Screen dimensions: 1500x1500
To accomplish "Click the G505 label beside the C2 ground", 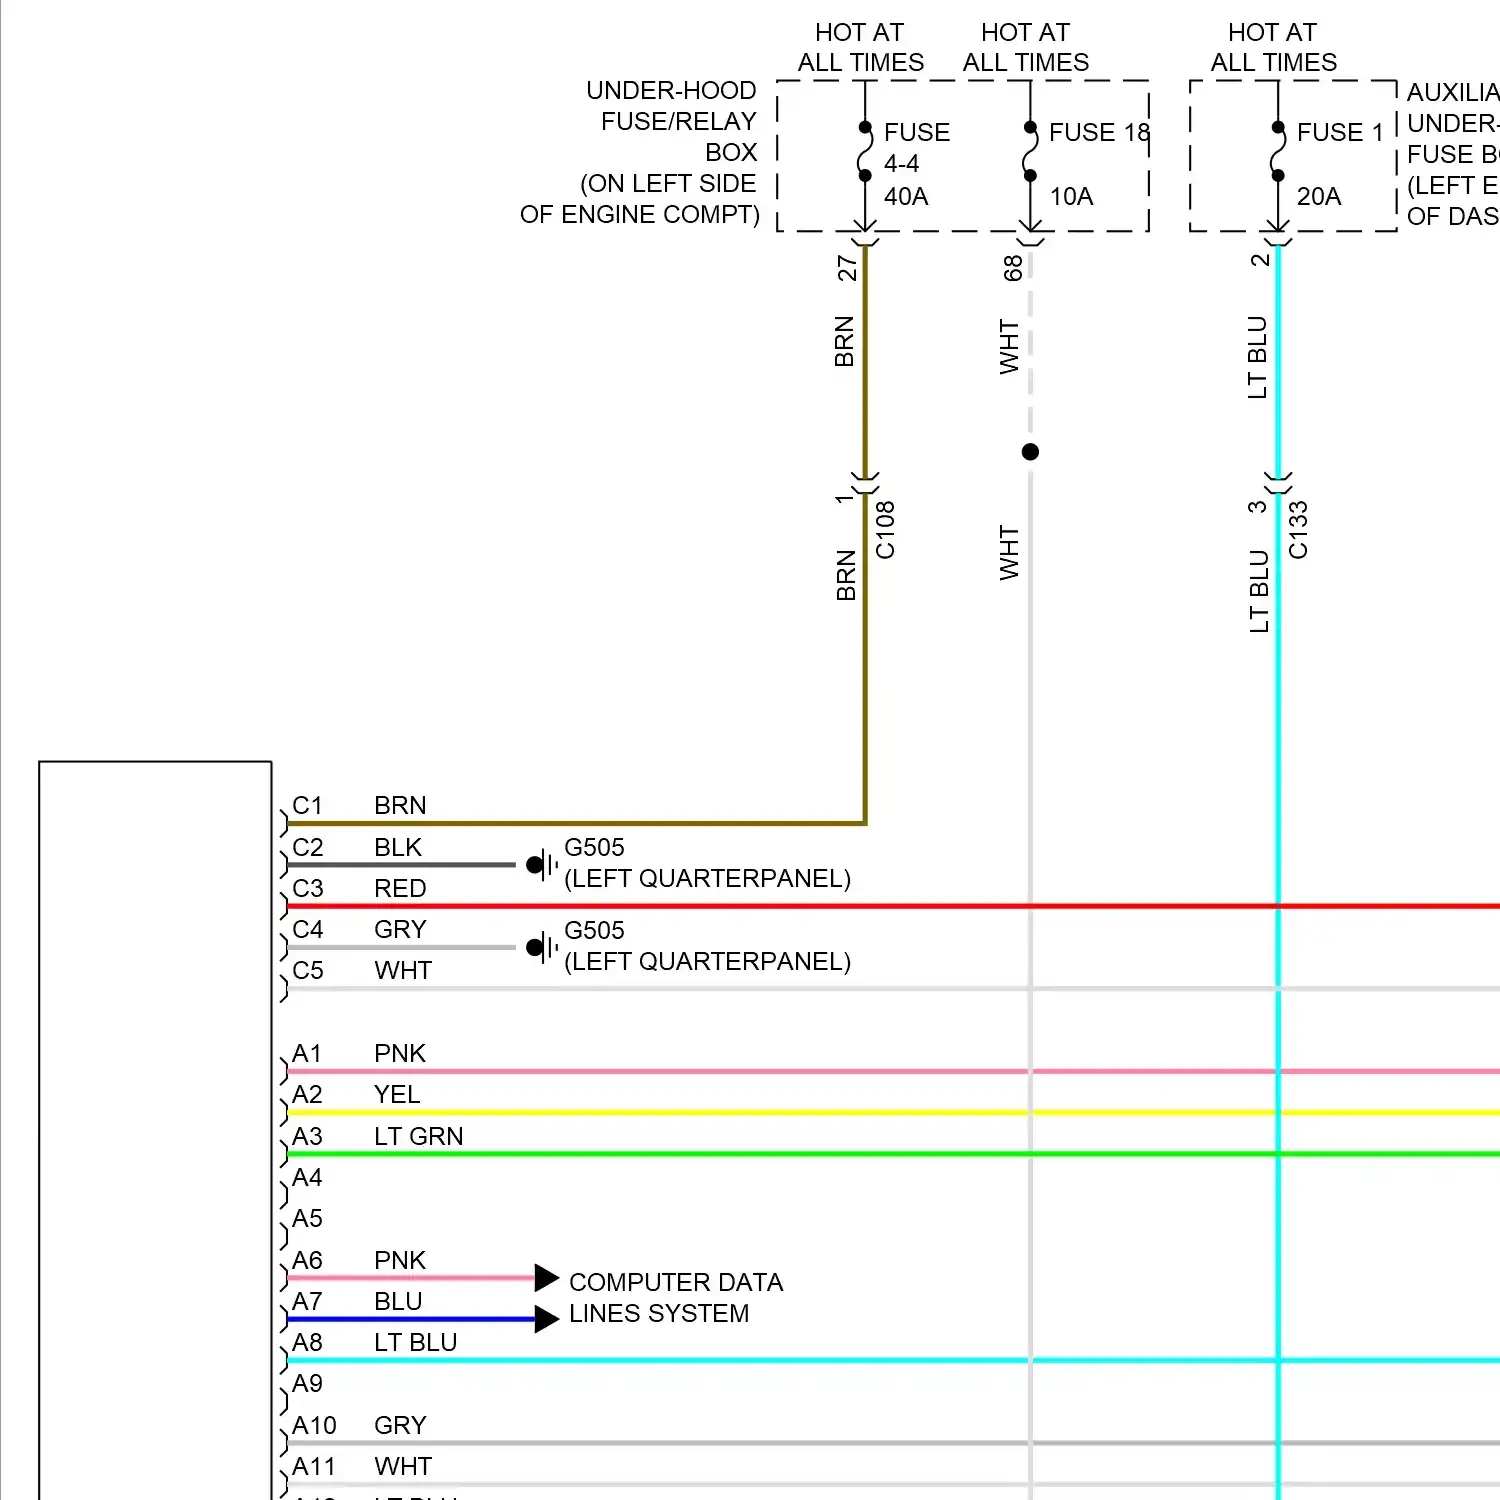I will click(594, 847).
